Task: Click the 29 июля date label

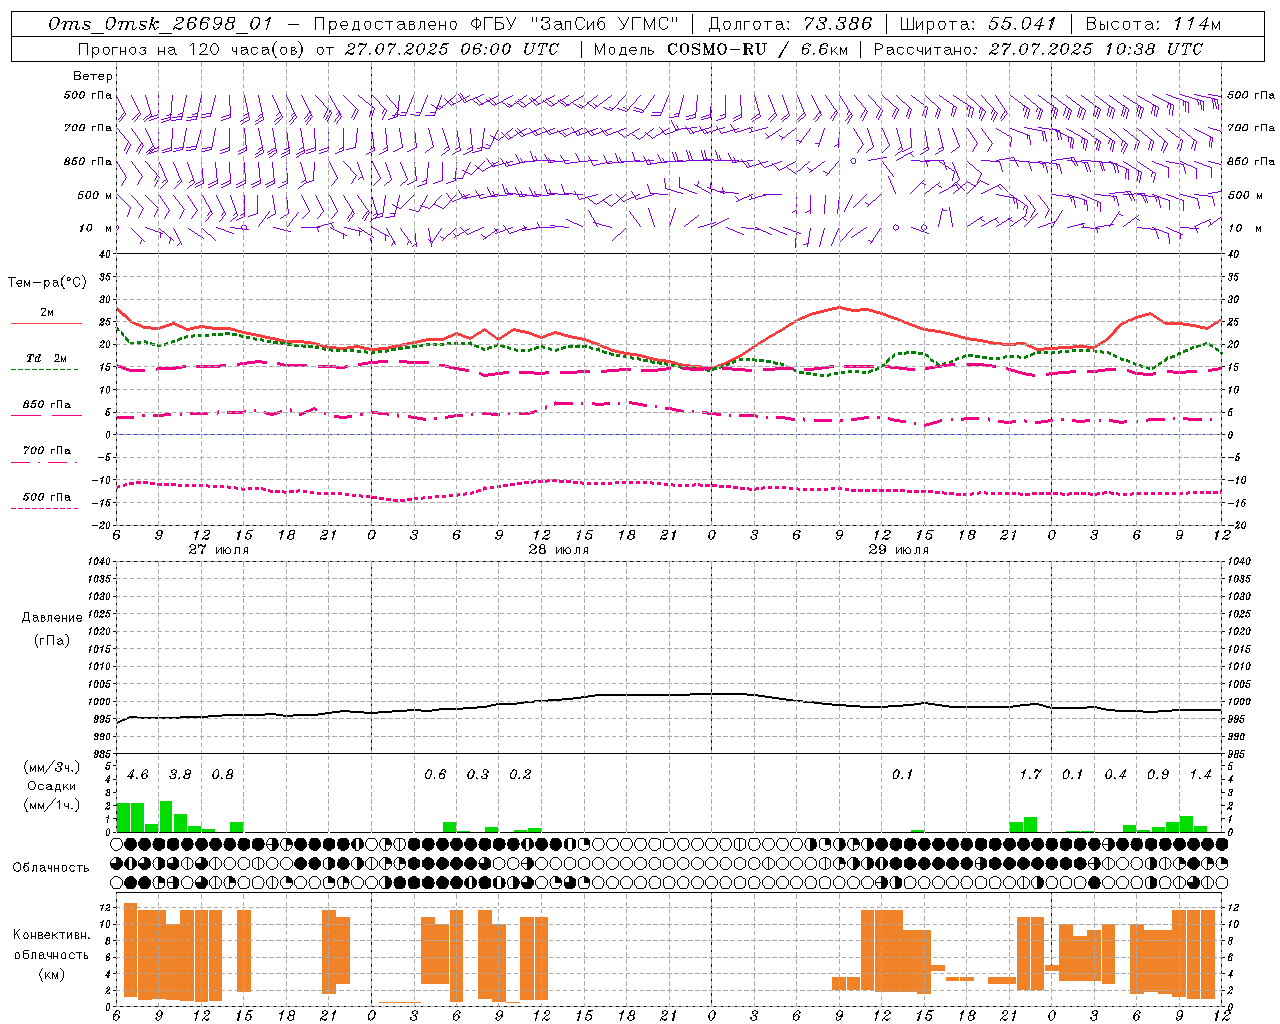Action: [x=899, y=550]
